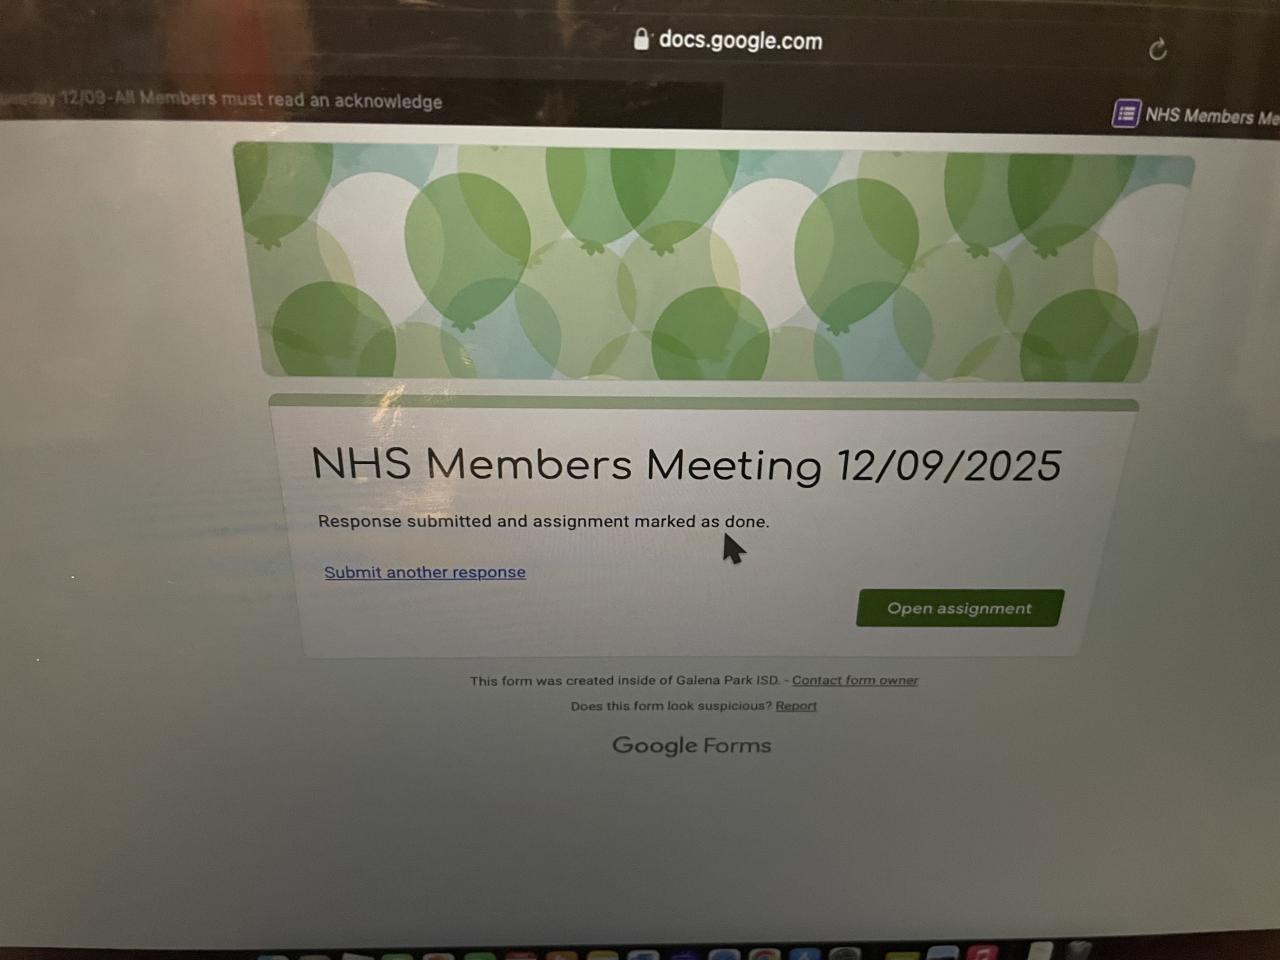
Task: Click the Report link for suspicious form
Action: click(x=796, y=705)
